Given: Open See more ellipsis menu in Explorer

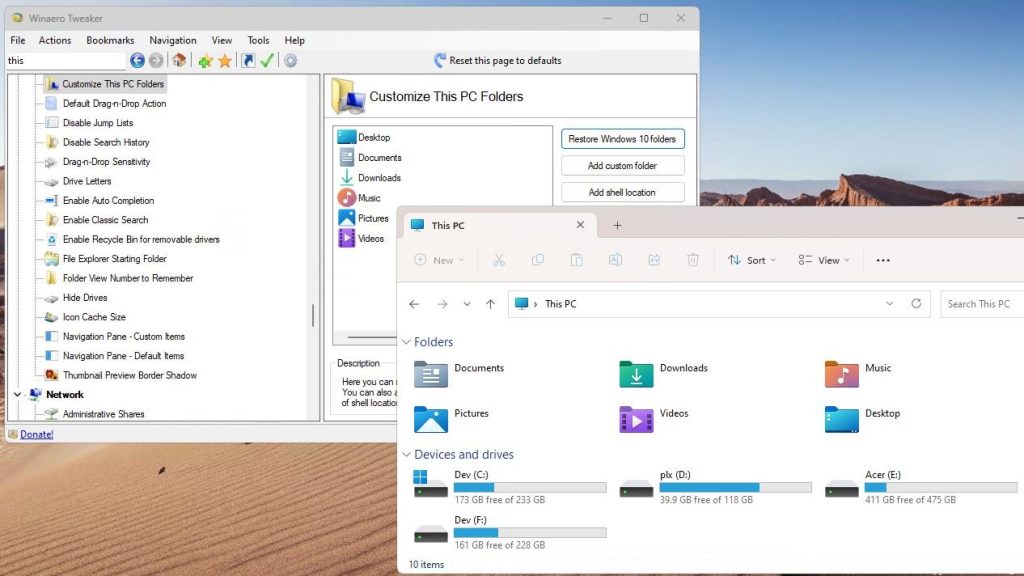Looking at the screenshot, I should tap(883, 260).
